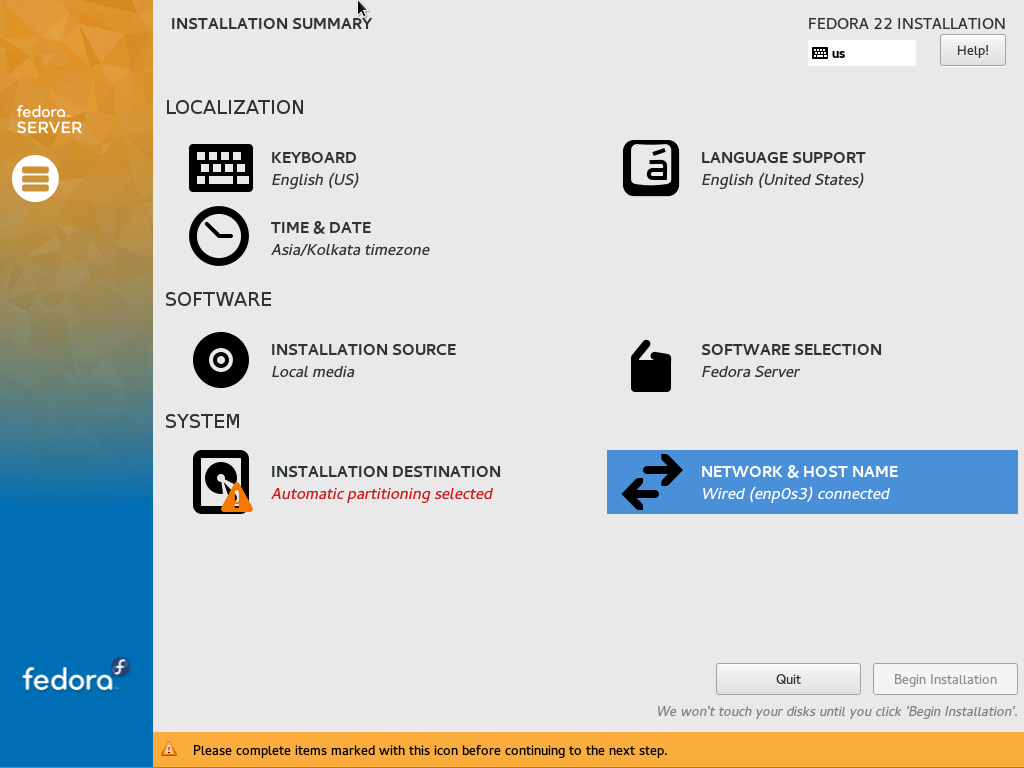The width and height of the screenshot is (1024, 768).
Task: Click 'English (United States)' language text
Action: tap(782, 180)
